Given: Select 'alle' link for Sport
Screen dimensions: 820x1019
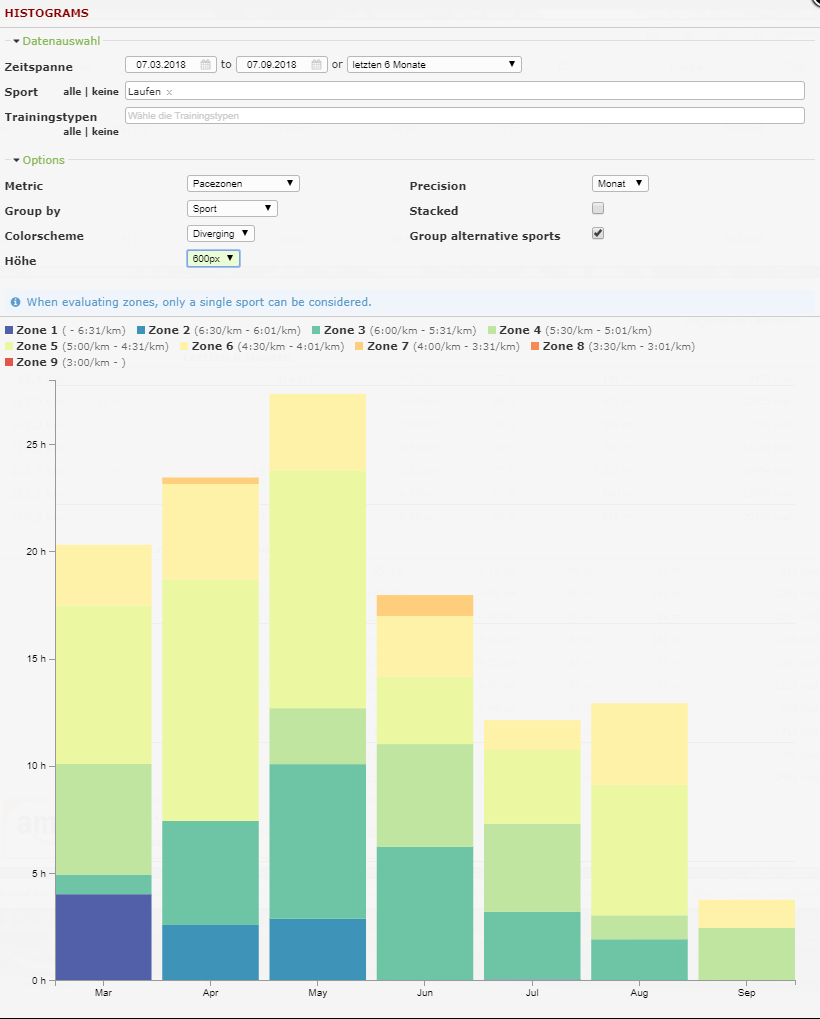Looking at the screenshot, I should click(x=72, y=92).
